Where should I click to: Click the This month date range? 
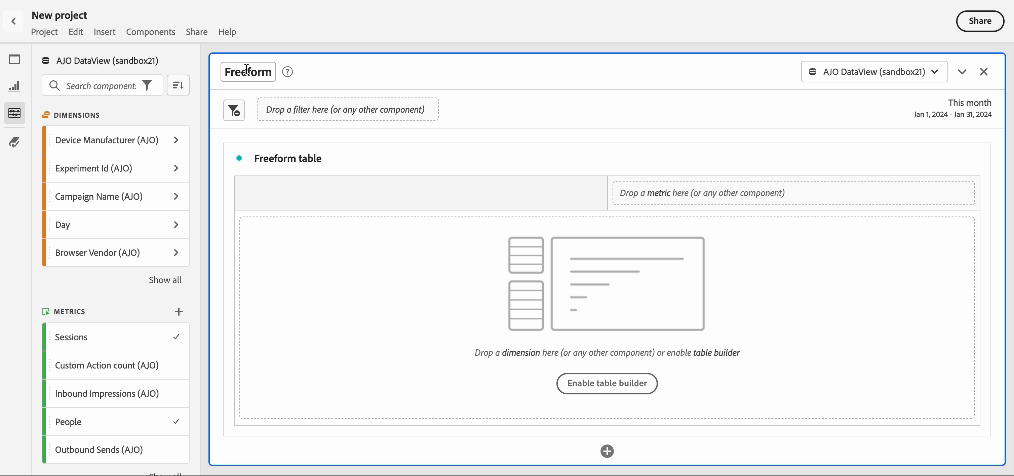tap(952, 108)
